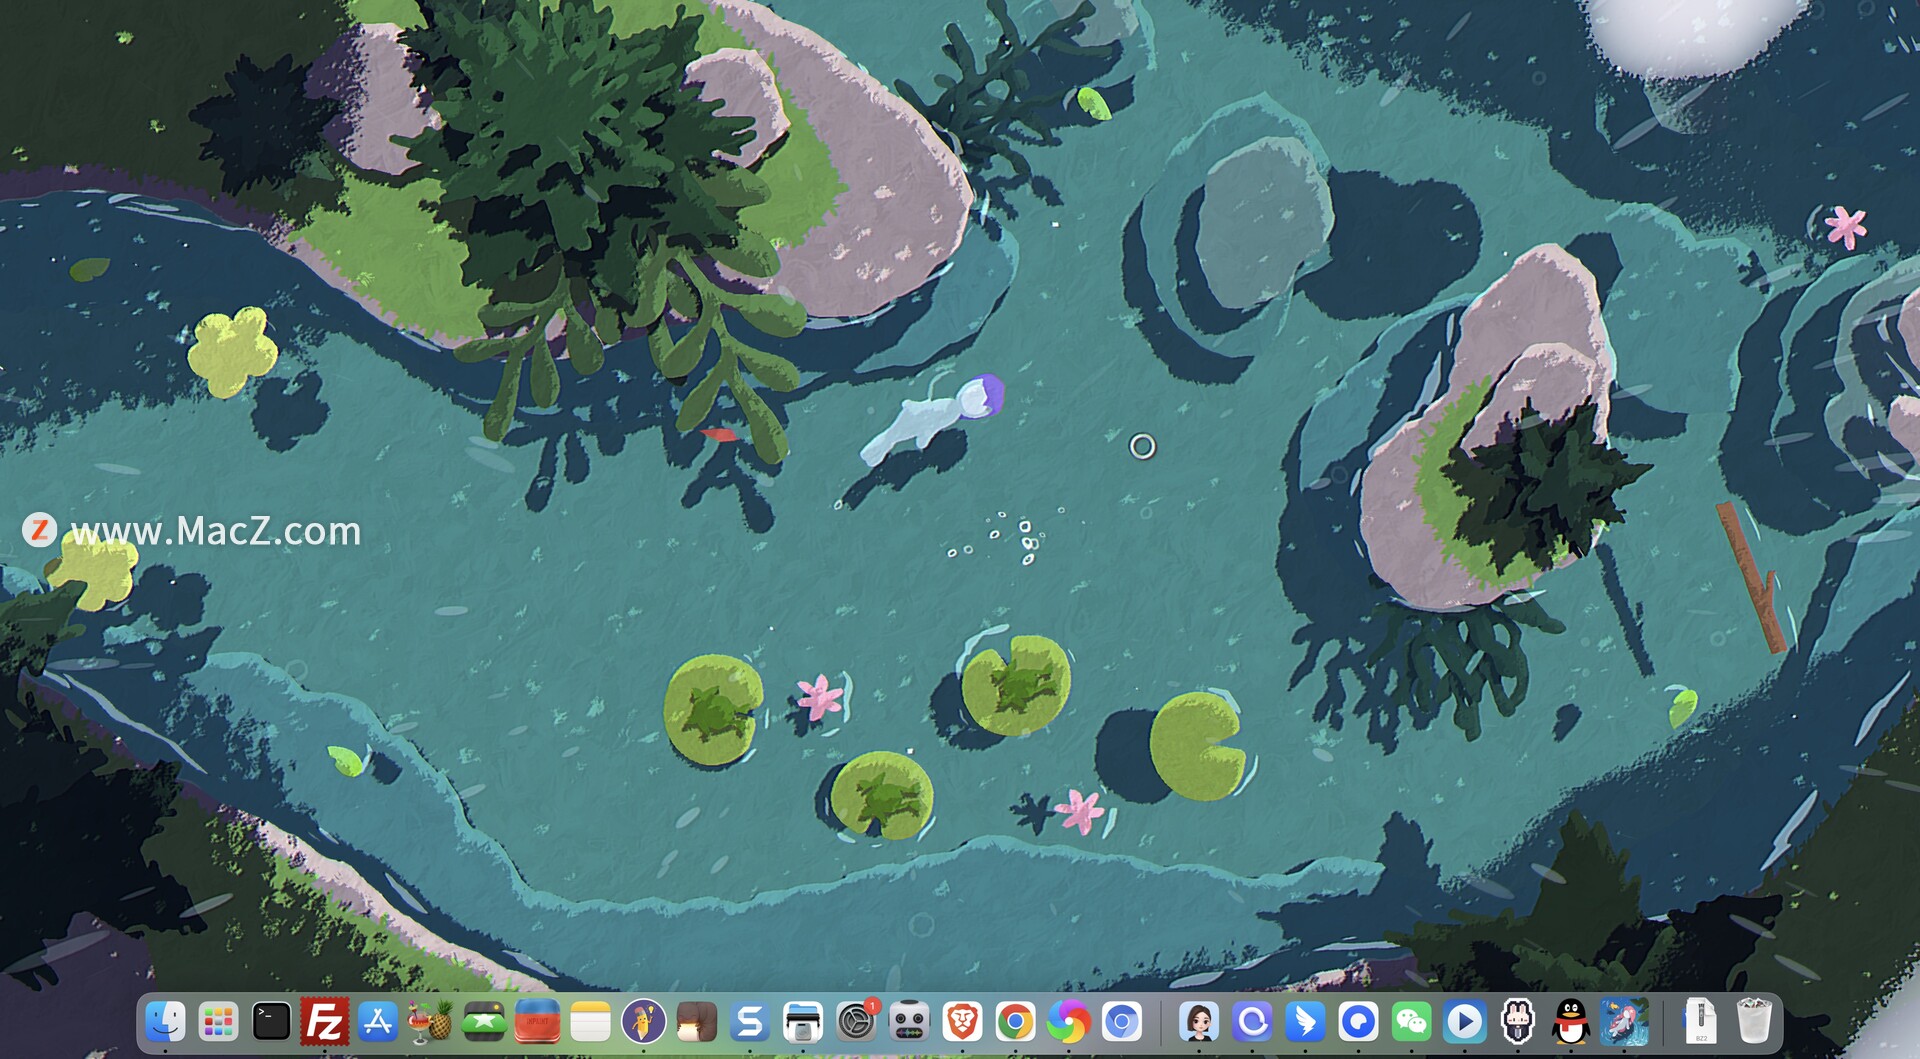Open the cartoon girl avatar app
The width and height of the screenshot is (1920, 1059).
(x=1199, y=1022)
